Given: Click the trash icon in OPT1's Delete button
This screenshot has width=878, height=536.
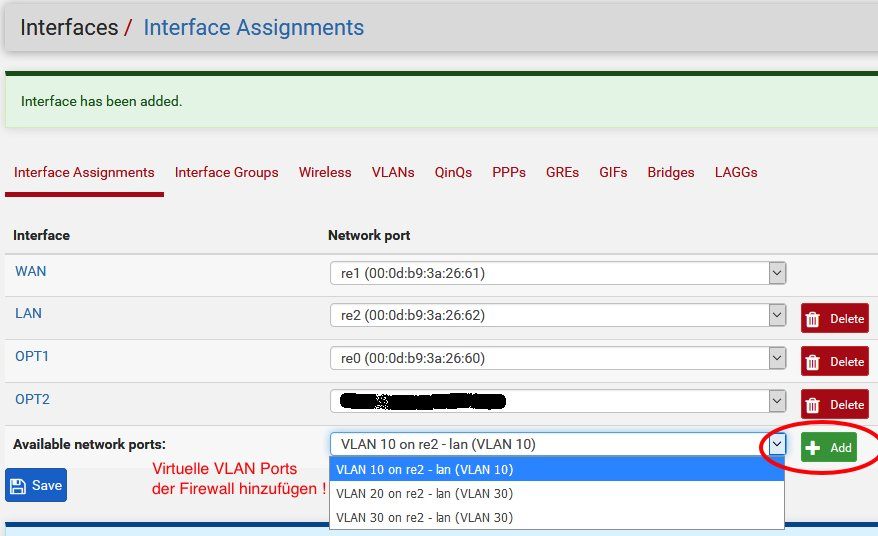Looking at the screenshot, I should (x=812, y=362).
